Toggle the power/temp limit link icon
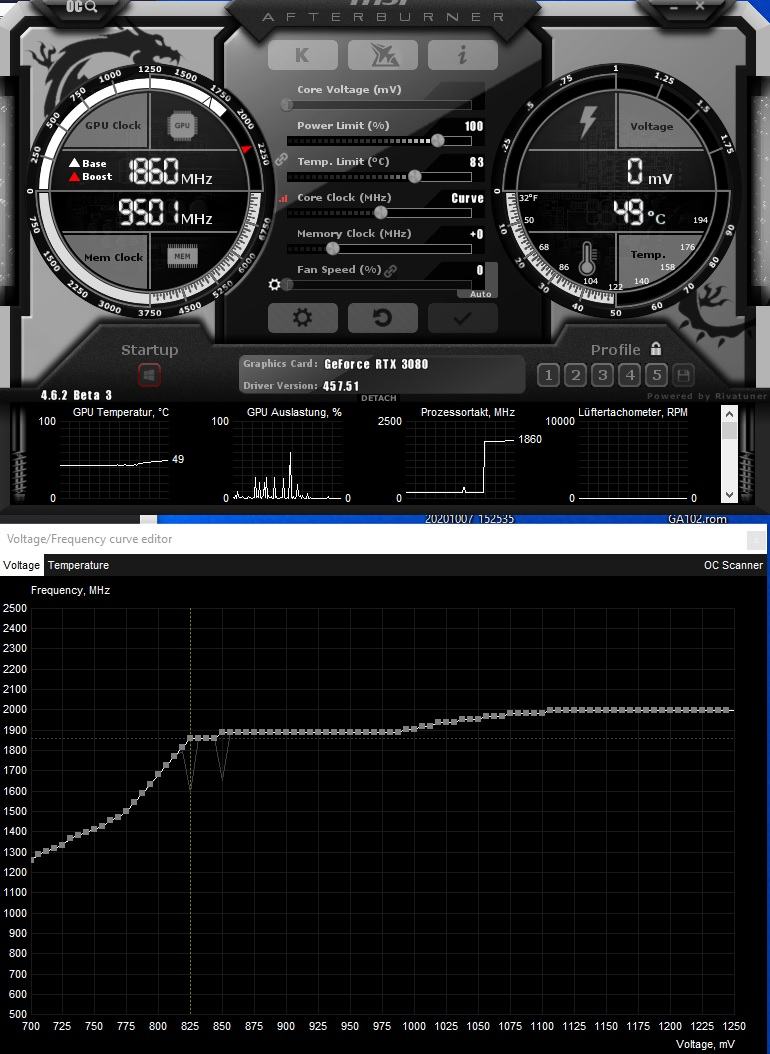770x1054 pixels. click(280, 159)
